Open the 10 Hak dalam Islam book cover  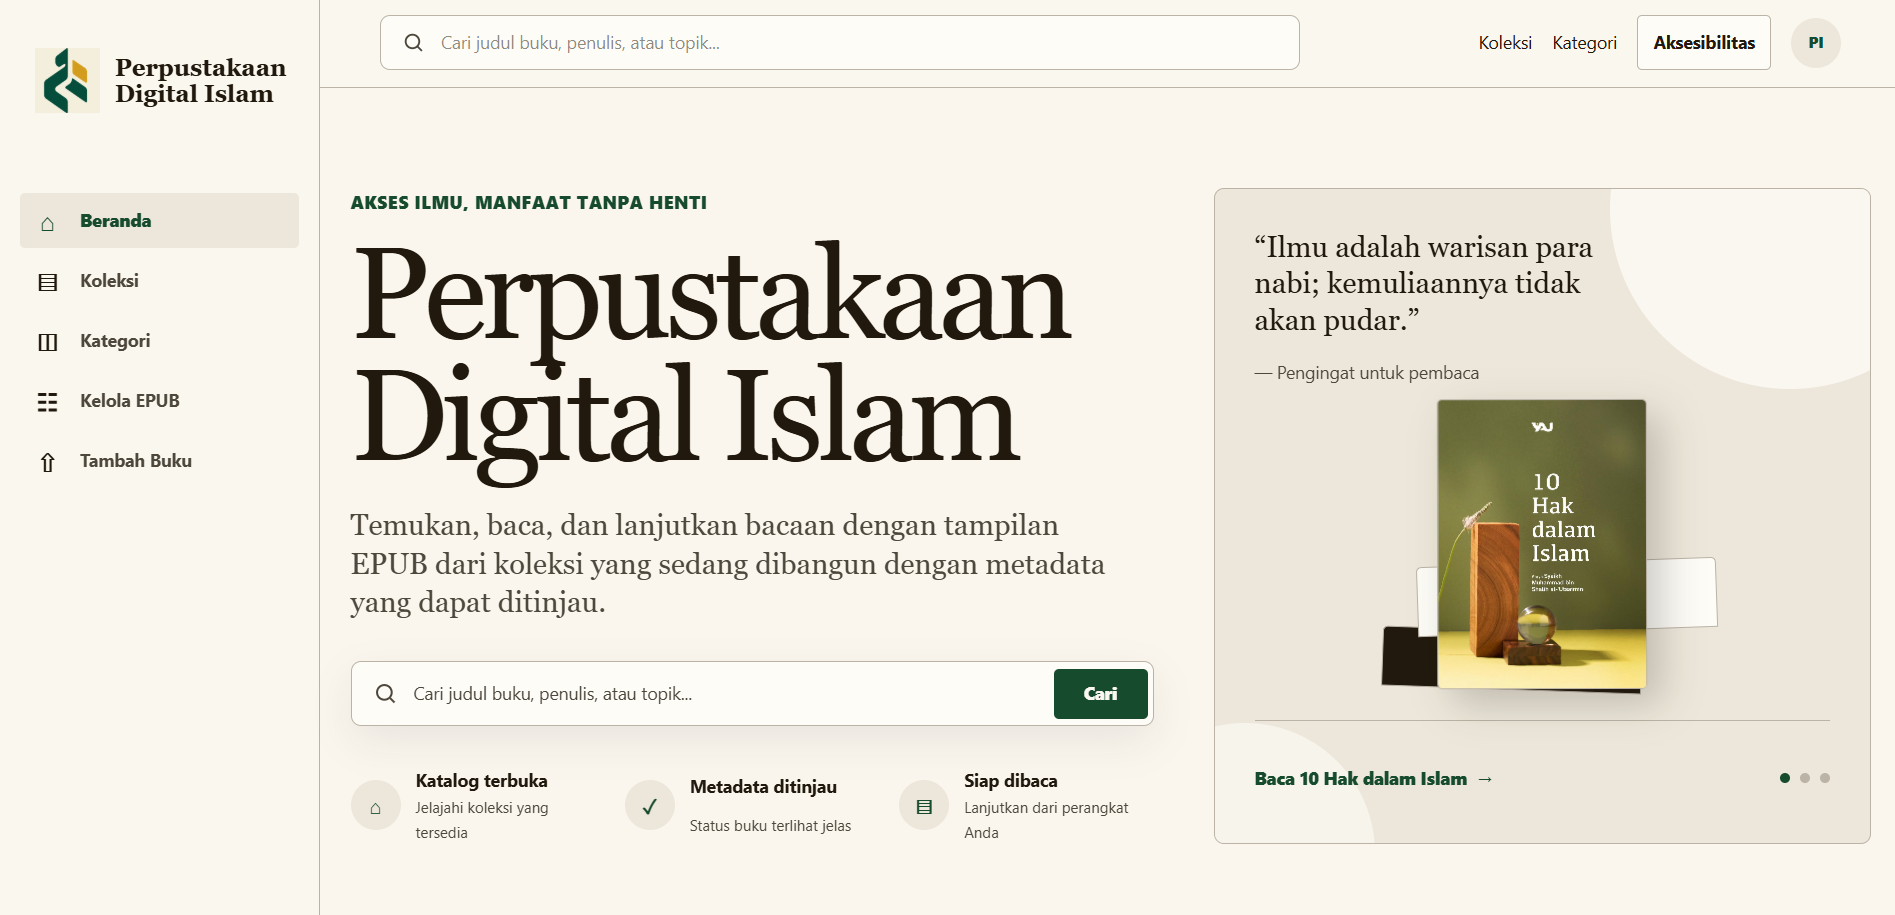click(x=1541, y=544)
